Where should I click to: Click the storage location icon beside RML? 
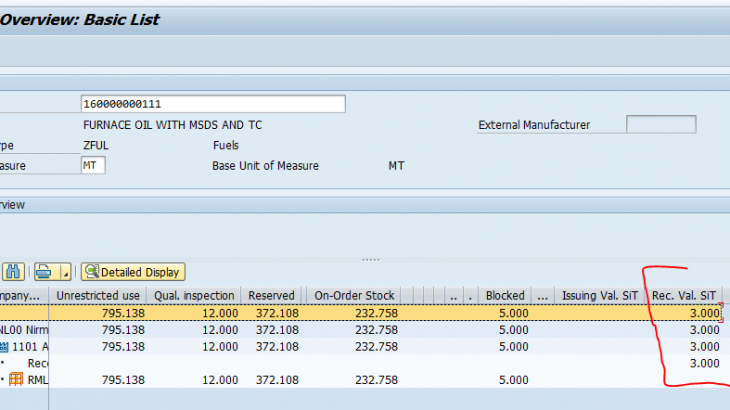click(x=16, y=380)
